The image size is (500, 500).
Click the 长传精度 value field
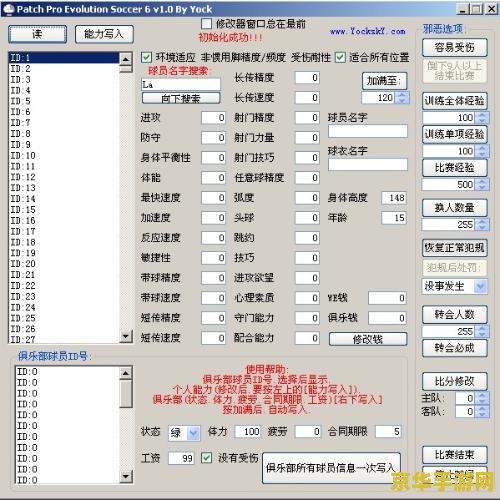tap(307, 78)
